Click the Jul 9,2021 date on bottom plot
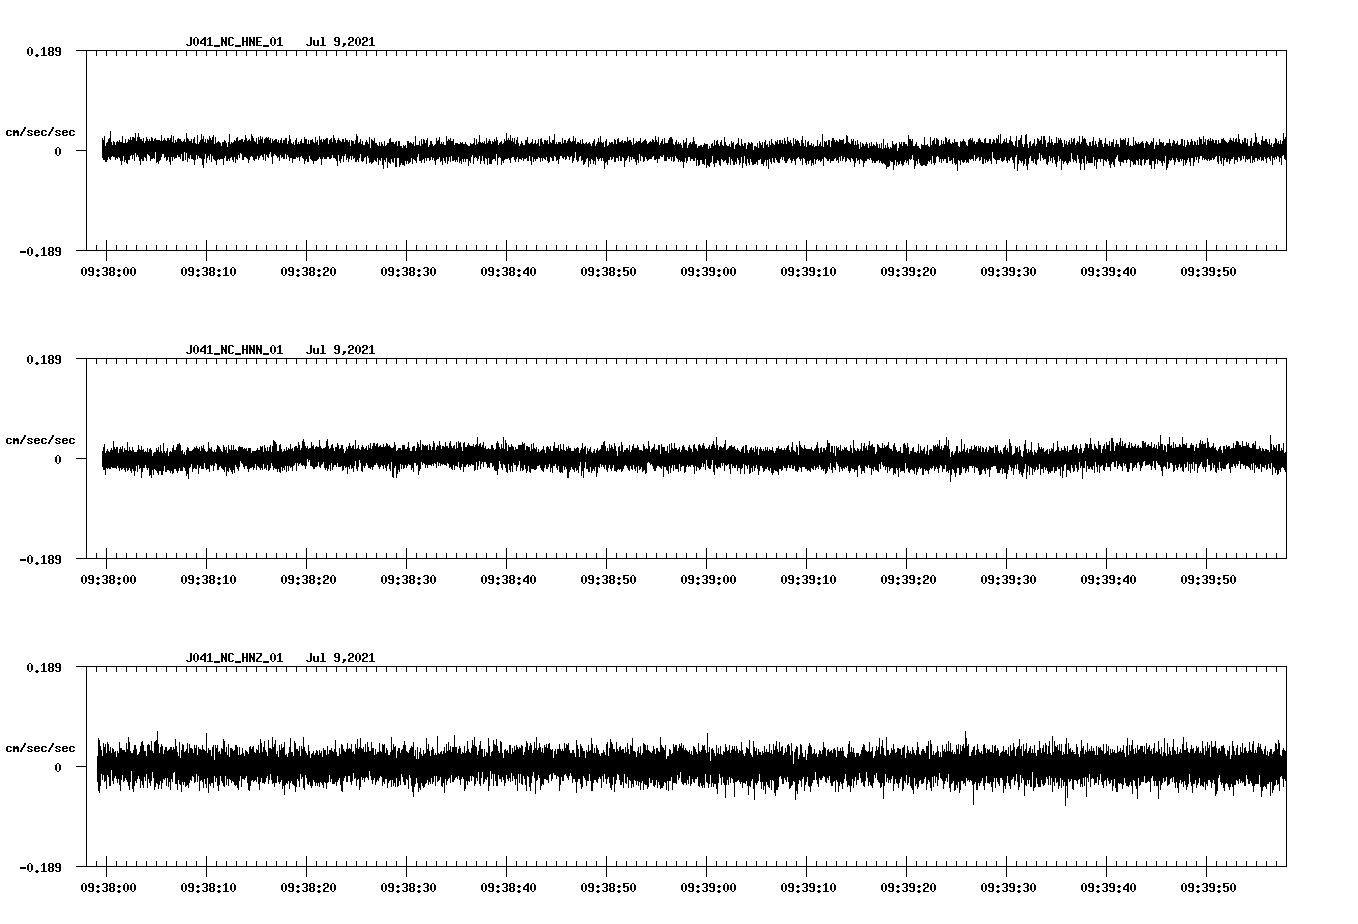1358x924 pixels. [342, 657]
